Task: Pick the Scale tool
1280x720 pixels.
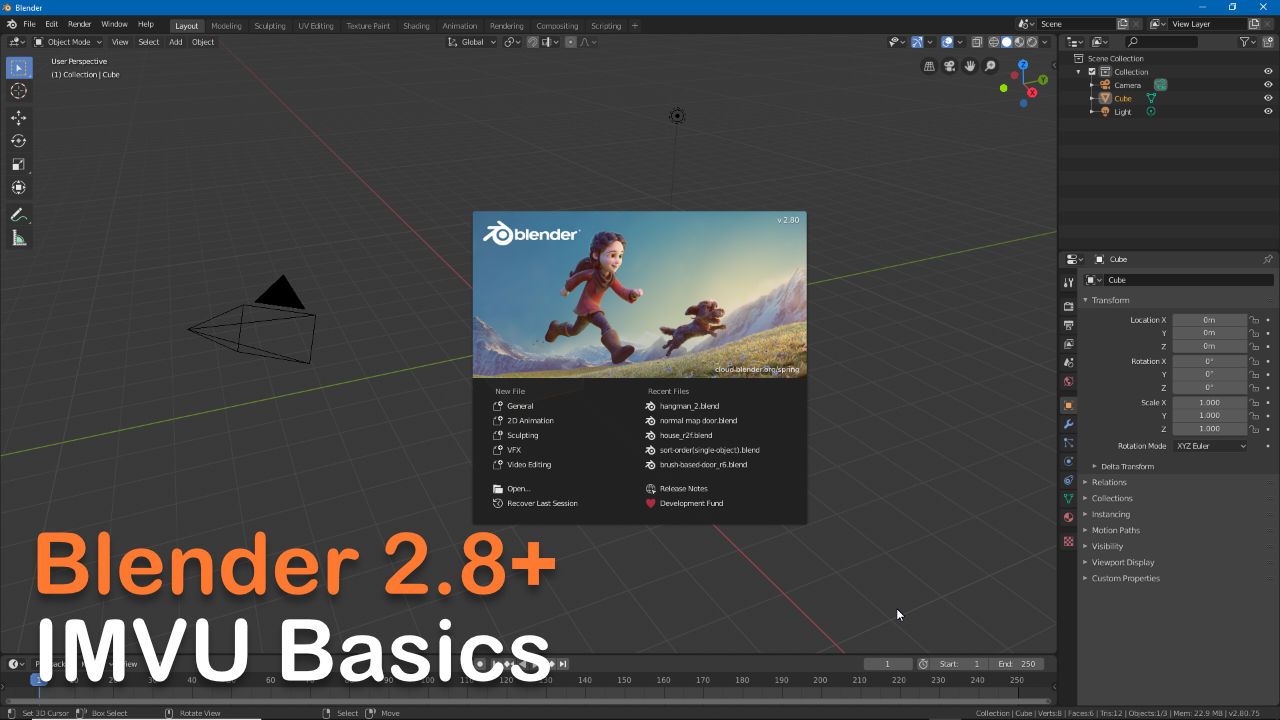Action: (19, 164)
